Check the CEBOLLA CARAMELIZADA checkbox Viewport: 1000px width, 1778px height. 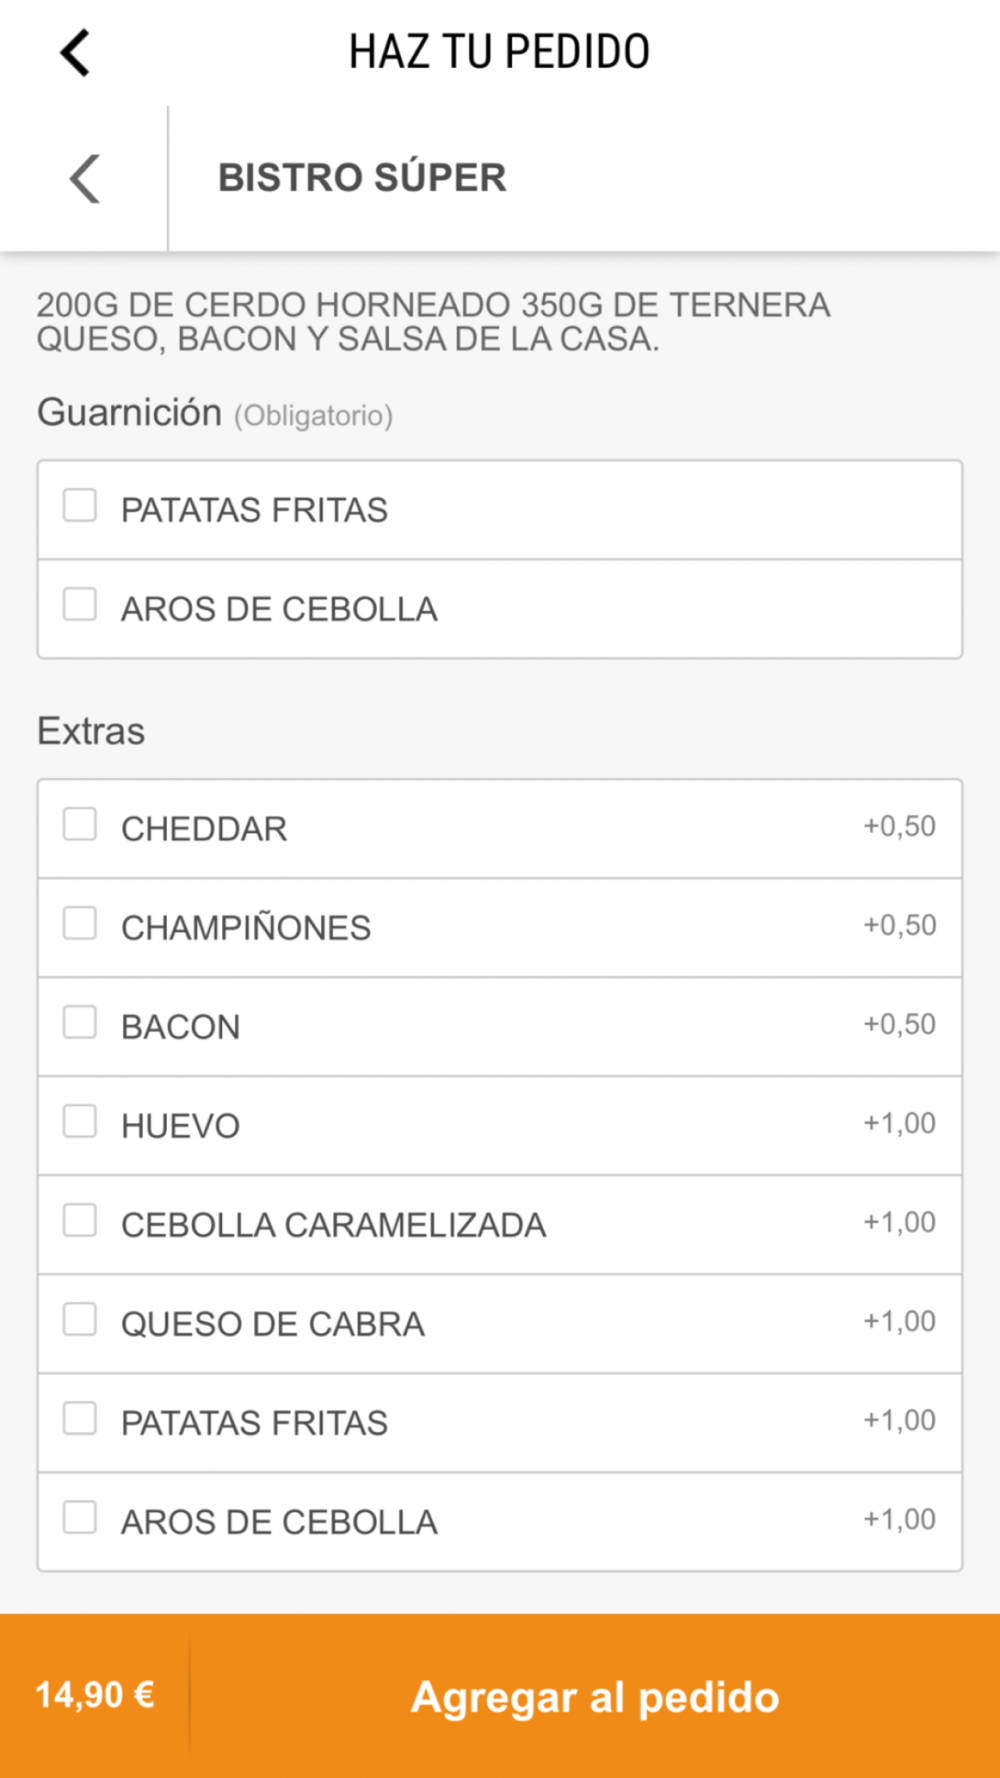[x=80, y=1221]
